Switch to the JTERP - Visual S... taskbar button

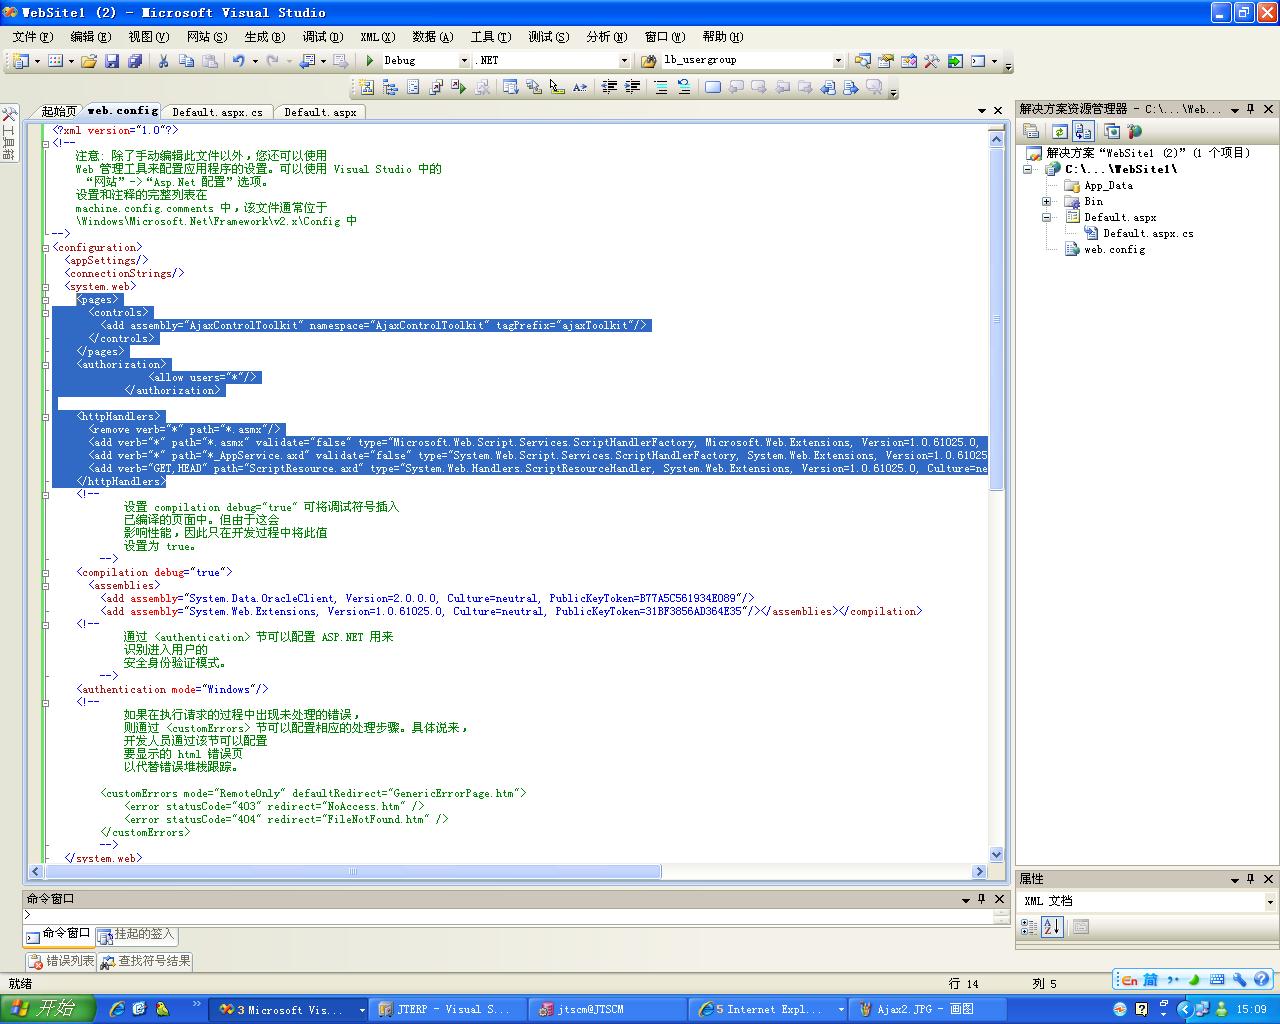click(x=445, y=1010)
